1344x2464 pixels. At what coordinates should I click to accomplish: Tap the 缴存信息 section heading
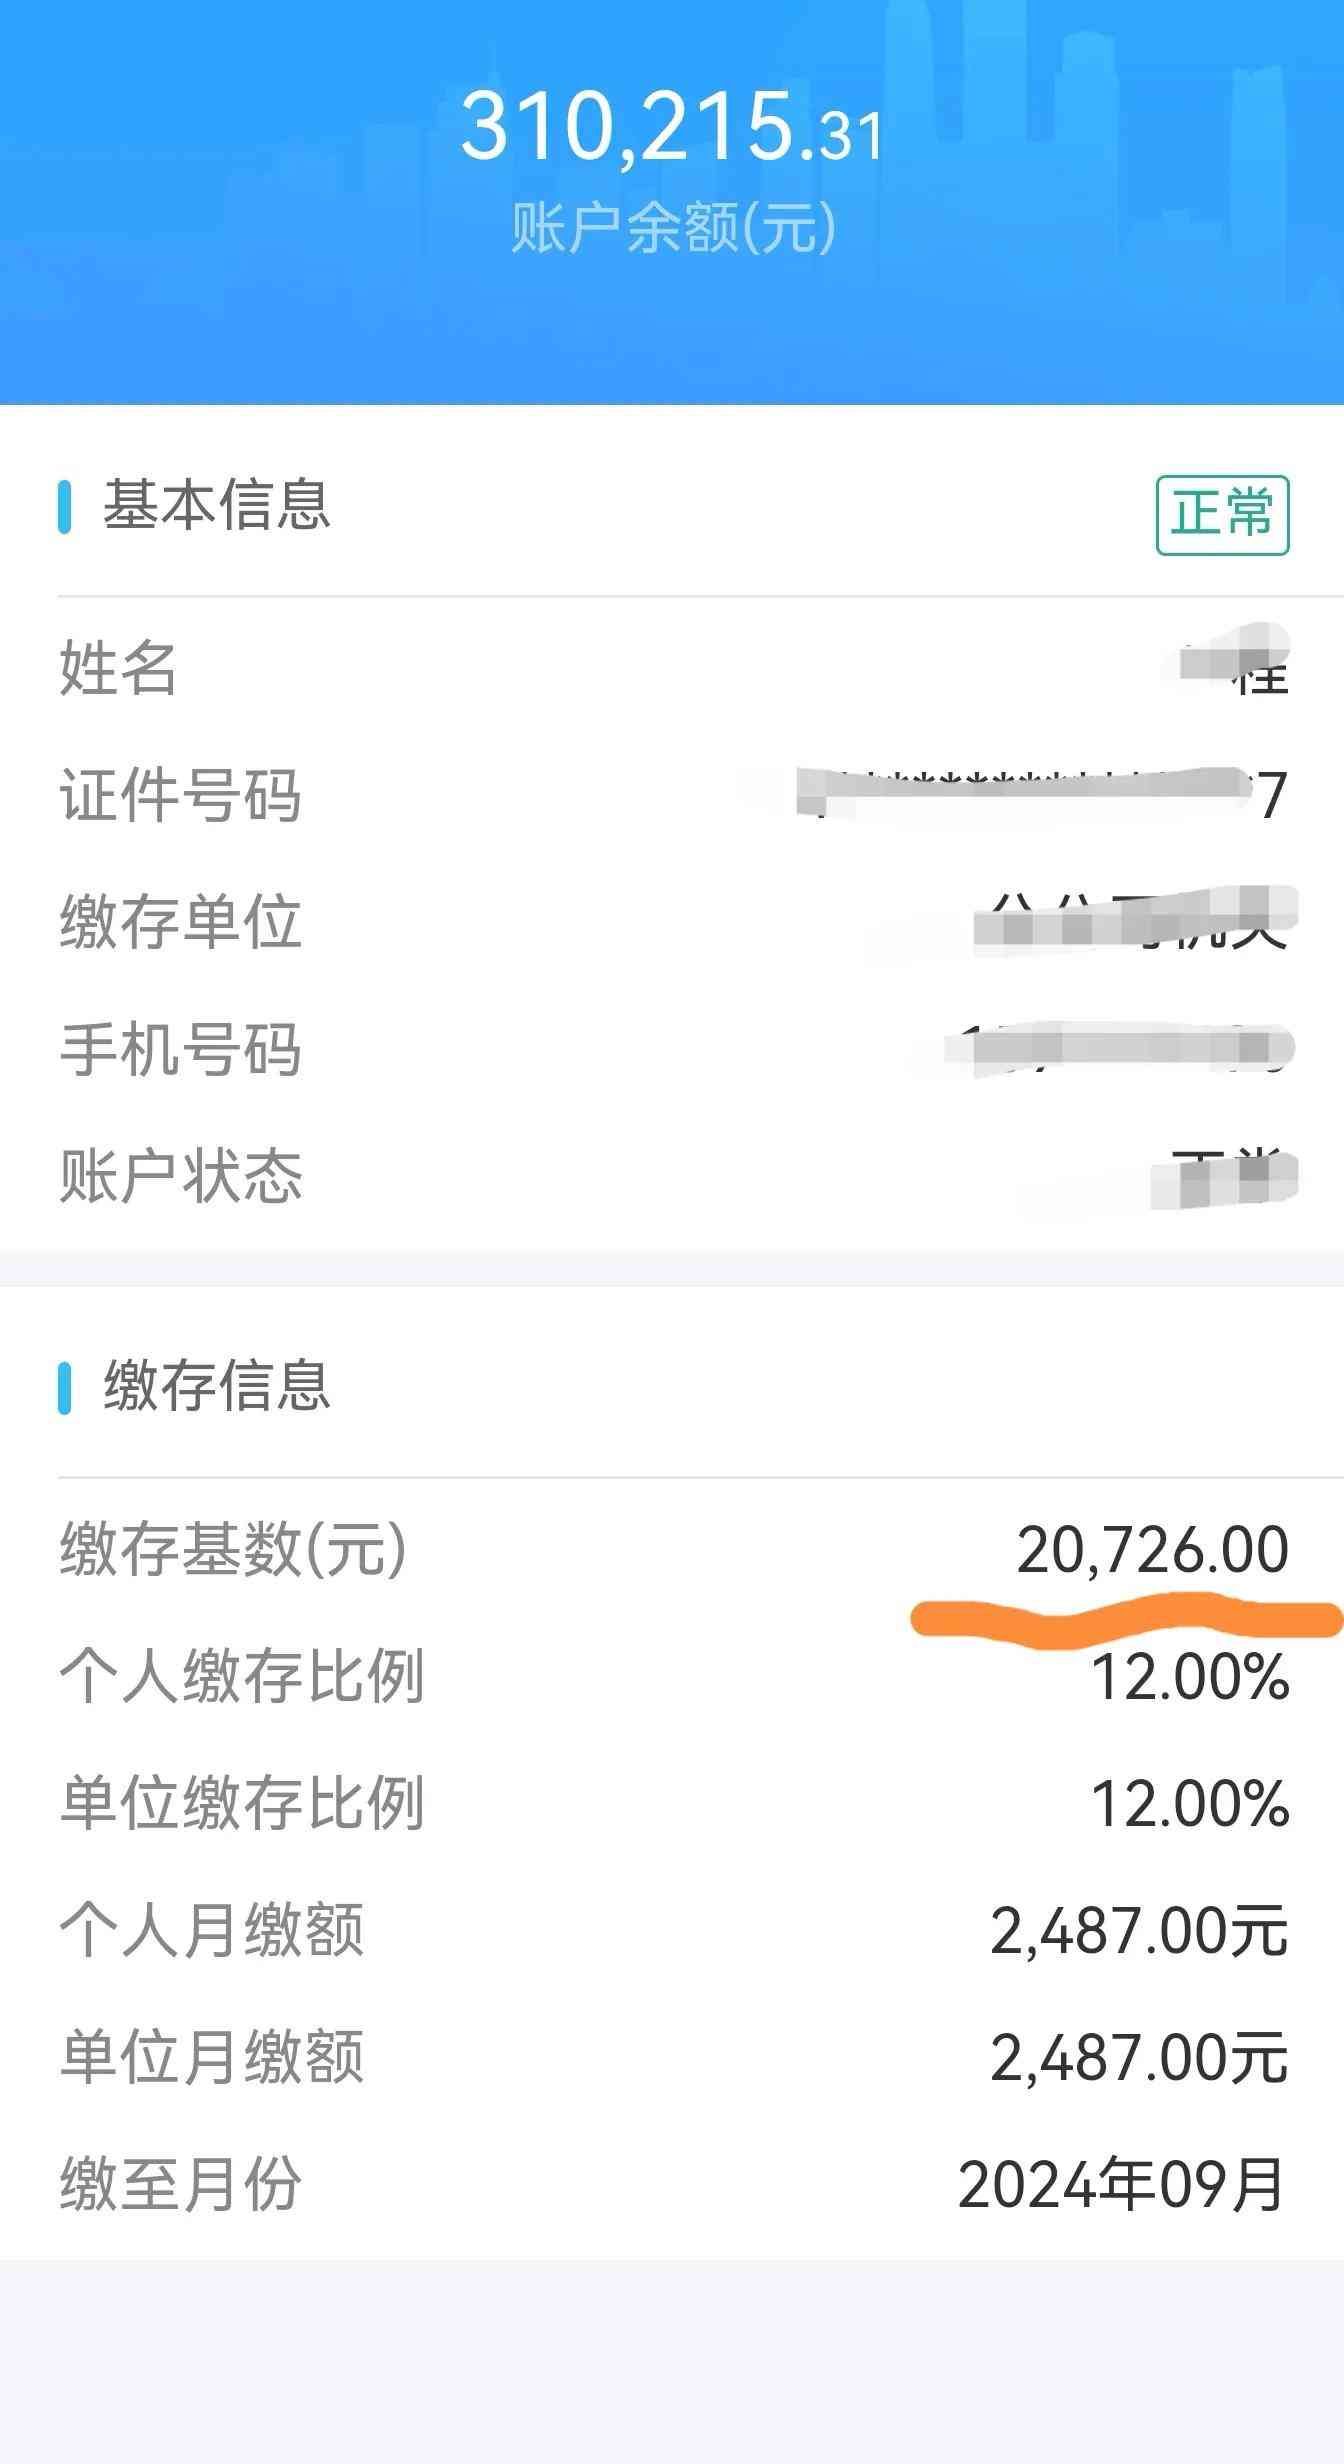pos(217,1386)
